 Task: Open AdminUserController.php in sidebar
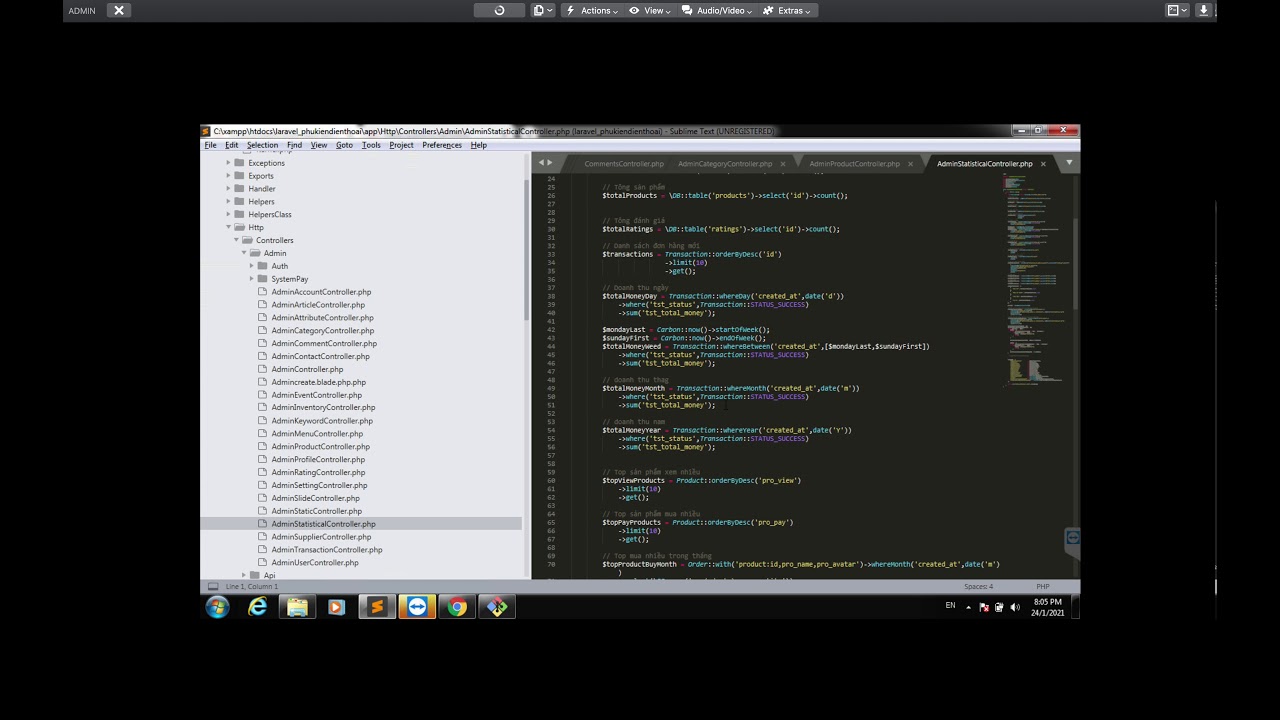[315, 563]
